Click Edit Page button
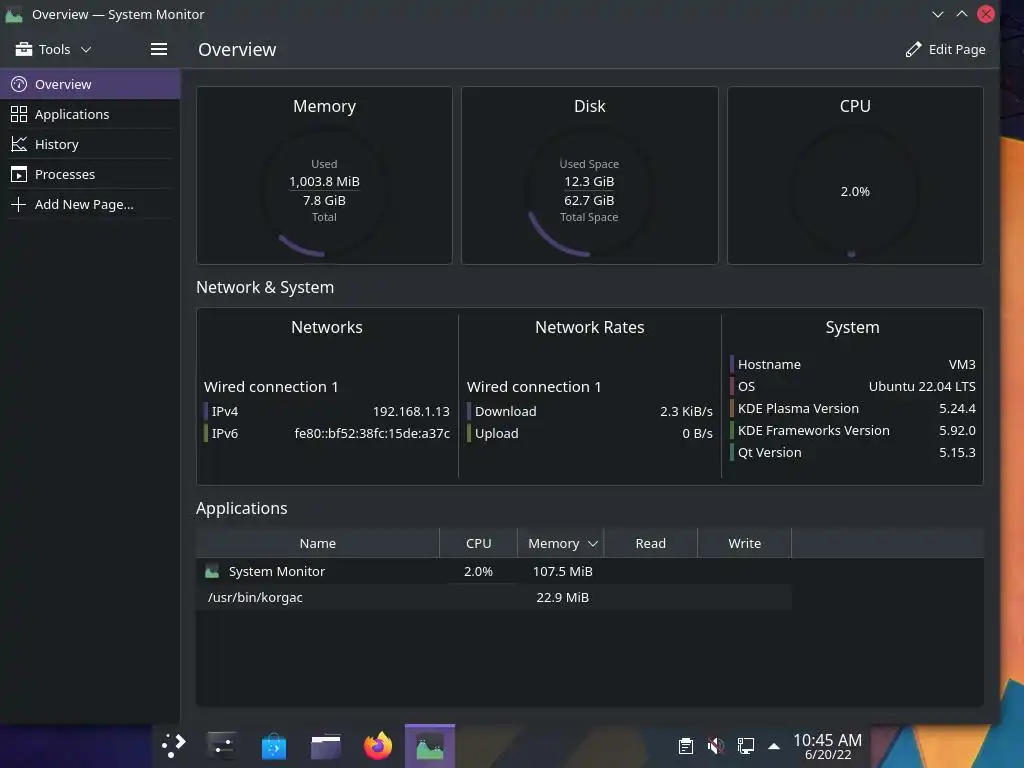 coord(945,50)
